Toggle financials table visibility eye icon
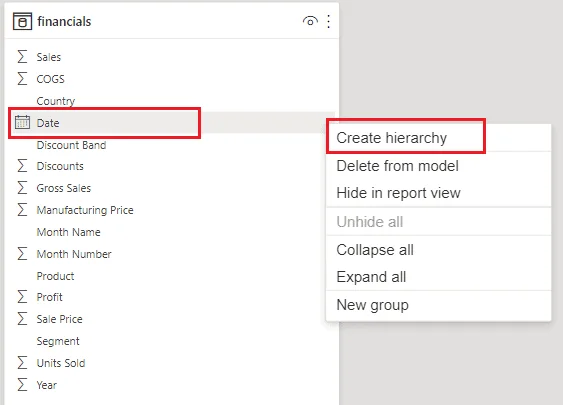Viewport: 563px width, 405px height. 310,22
